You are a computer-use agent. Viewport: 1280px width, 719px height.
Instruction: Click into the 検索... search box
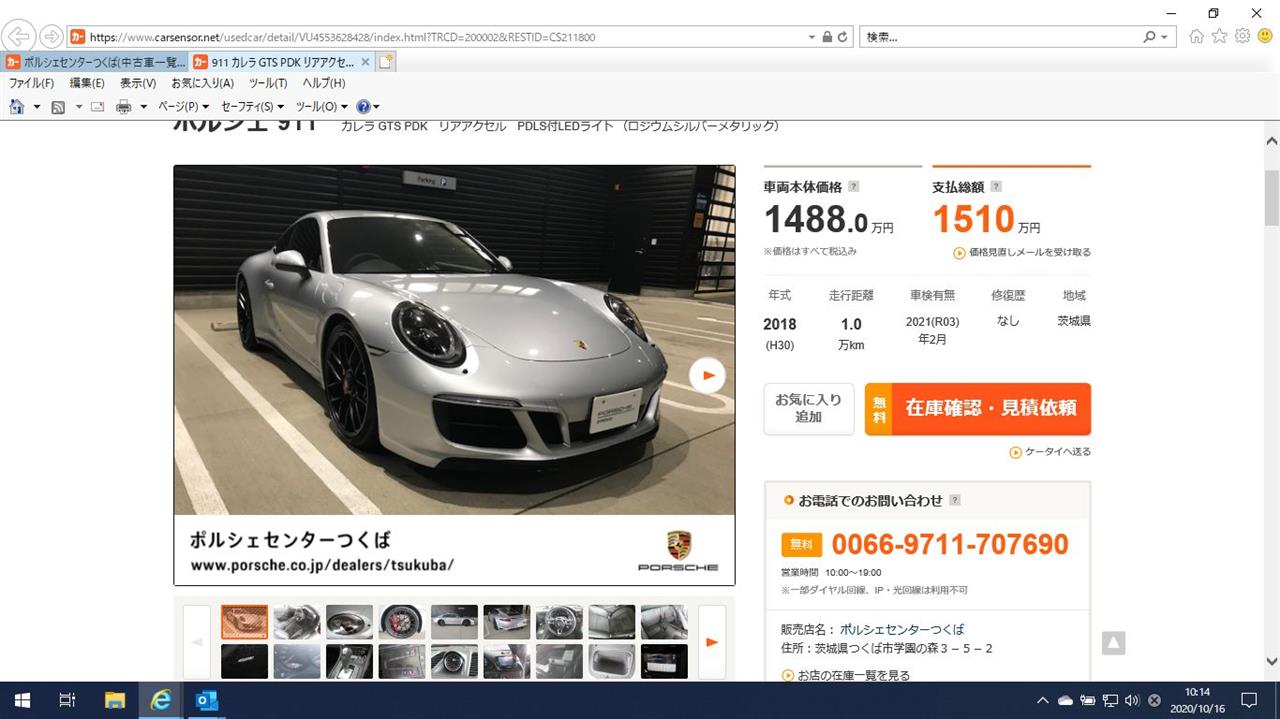pos(1000,37)
